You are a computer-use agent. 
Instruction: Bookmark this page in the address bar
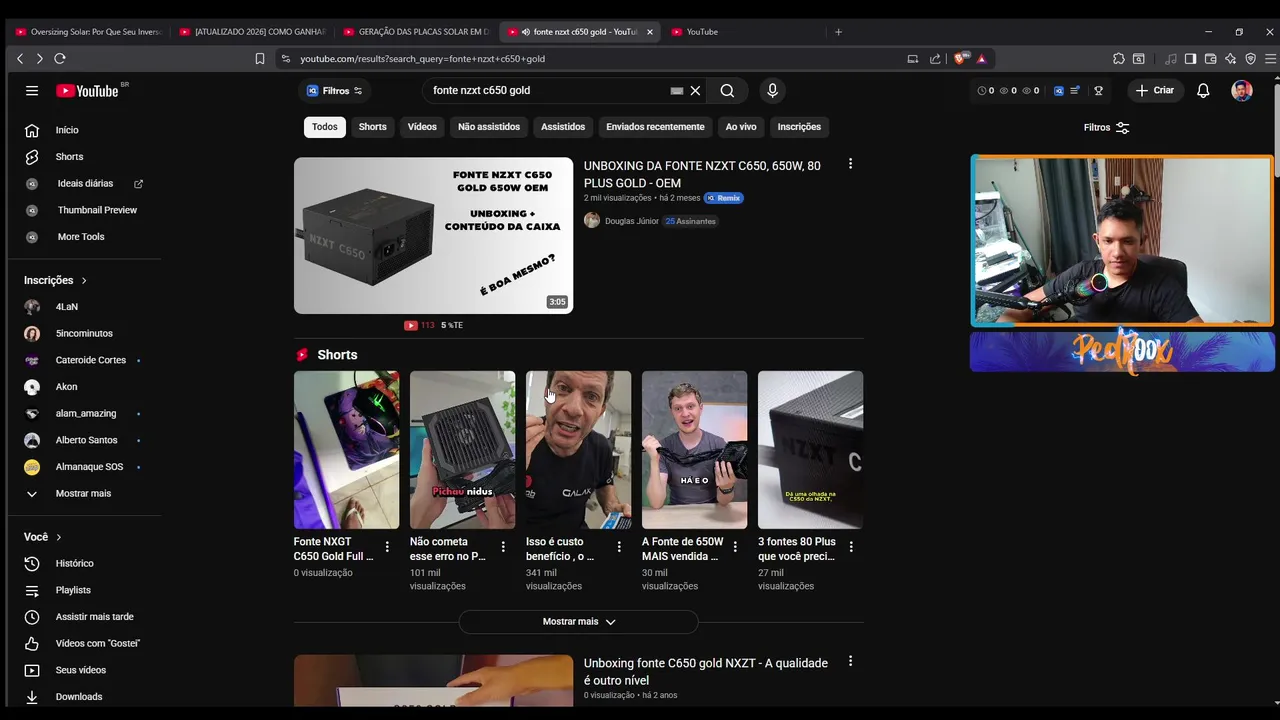coord(260,59)
